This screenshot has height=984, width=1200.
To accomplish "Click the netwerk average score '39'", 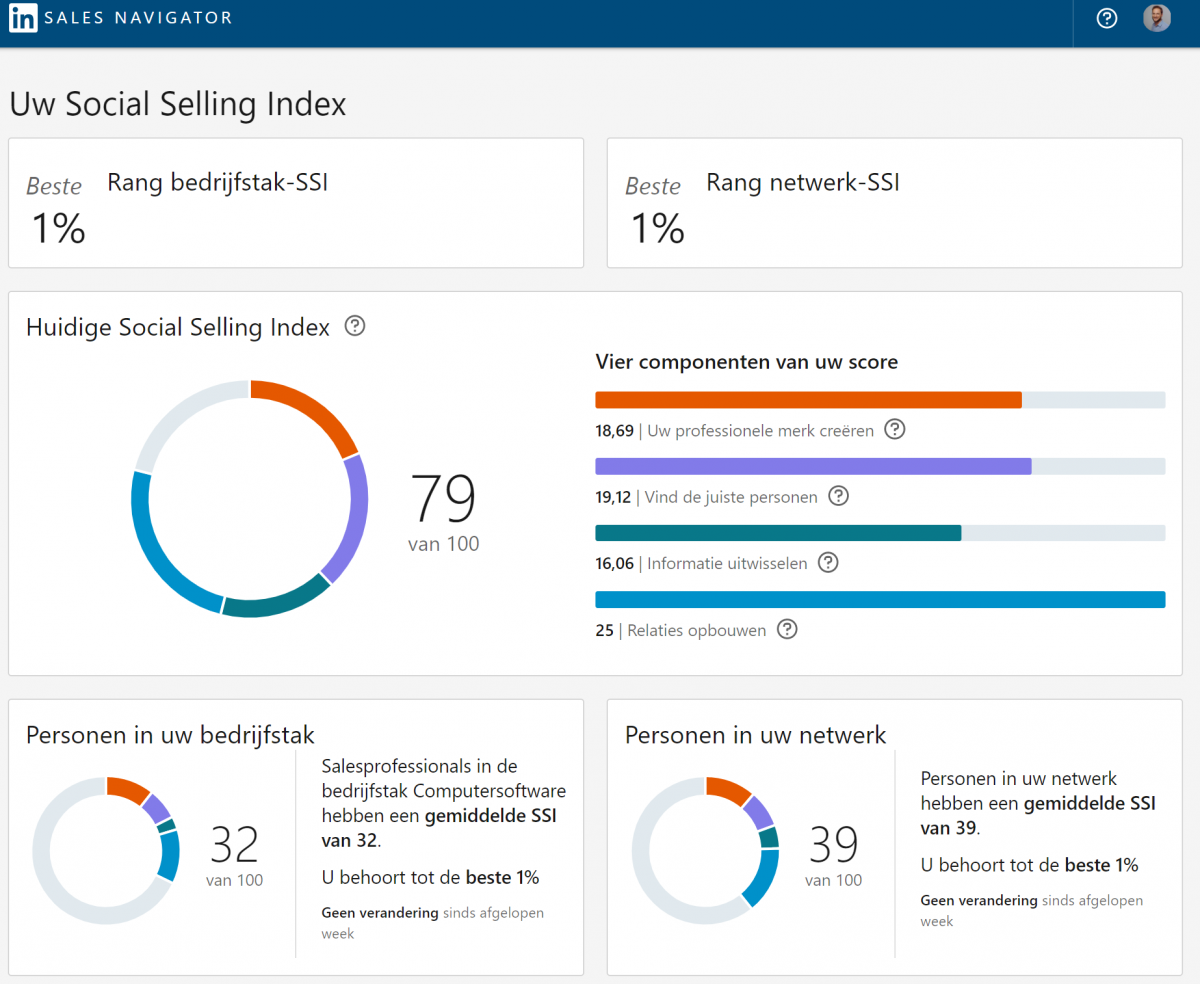I will [x=834, y=845].
